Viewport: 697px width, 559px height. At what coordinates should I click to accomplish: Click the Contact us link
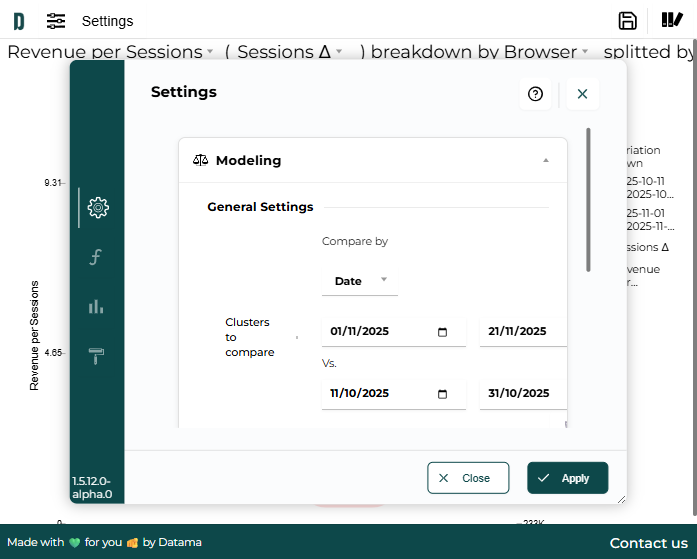pos(648,543)
